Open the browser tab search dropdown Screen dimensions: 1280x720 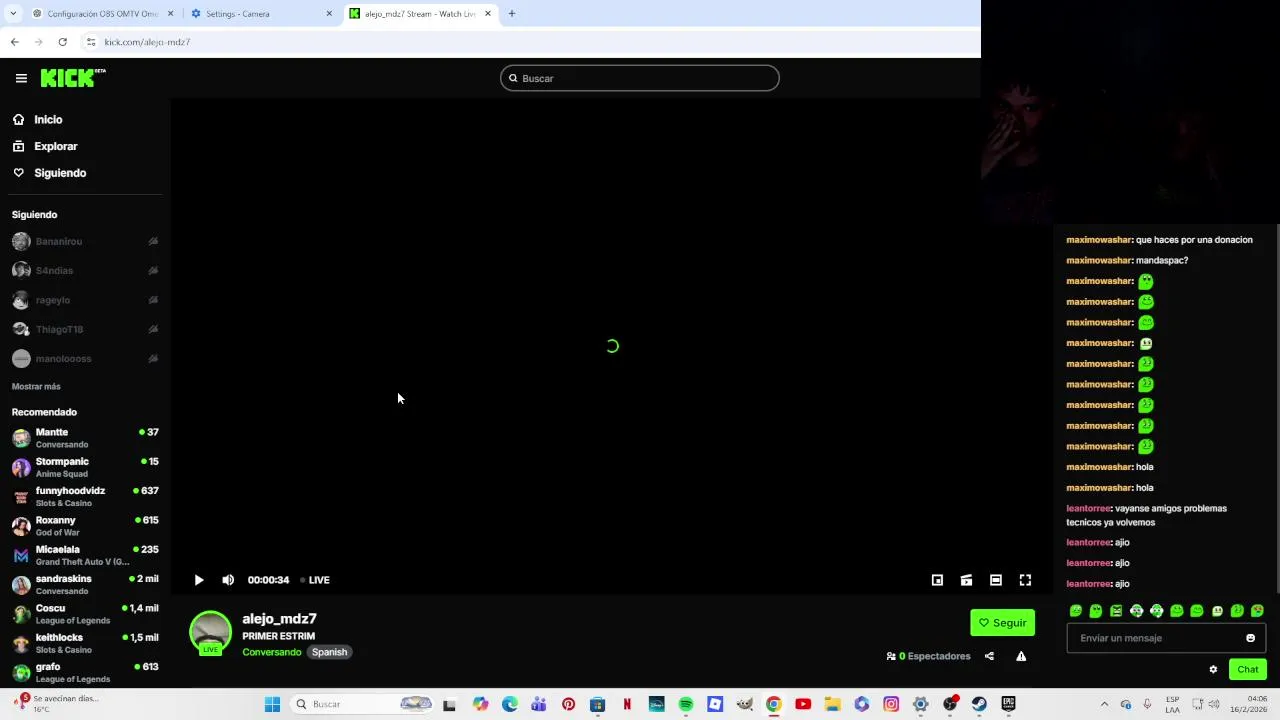[13, 14]
